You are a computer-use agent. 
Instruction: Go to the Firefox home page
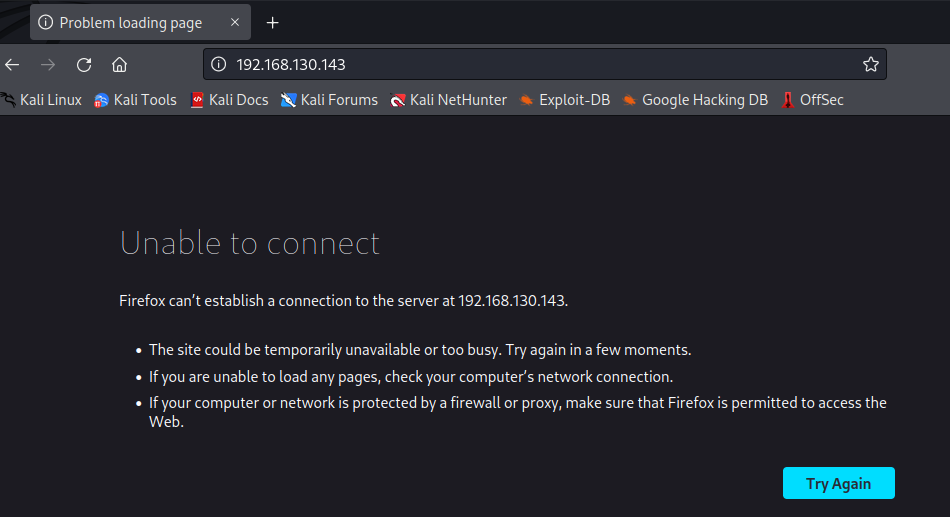[x=120, y=65]
